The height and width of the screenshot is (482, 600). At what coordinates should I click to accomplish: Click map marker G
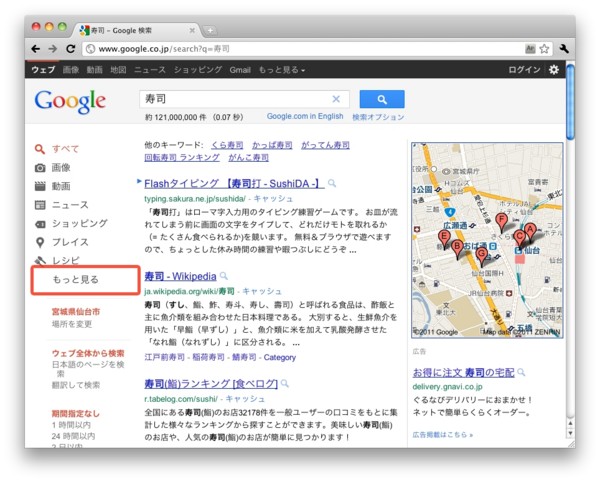tap(481, 256)
